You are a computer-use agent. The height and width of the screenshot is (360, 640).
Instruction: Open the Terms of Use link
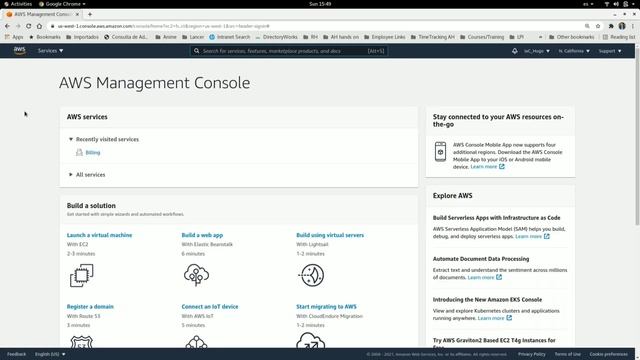pos(567,354)
